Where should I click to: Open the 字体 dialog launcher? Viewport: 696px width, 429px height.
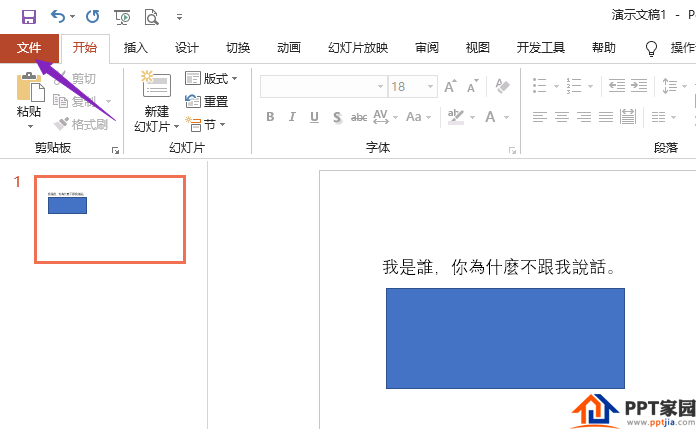pos(512,151)
